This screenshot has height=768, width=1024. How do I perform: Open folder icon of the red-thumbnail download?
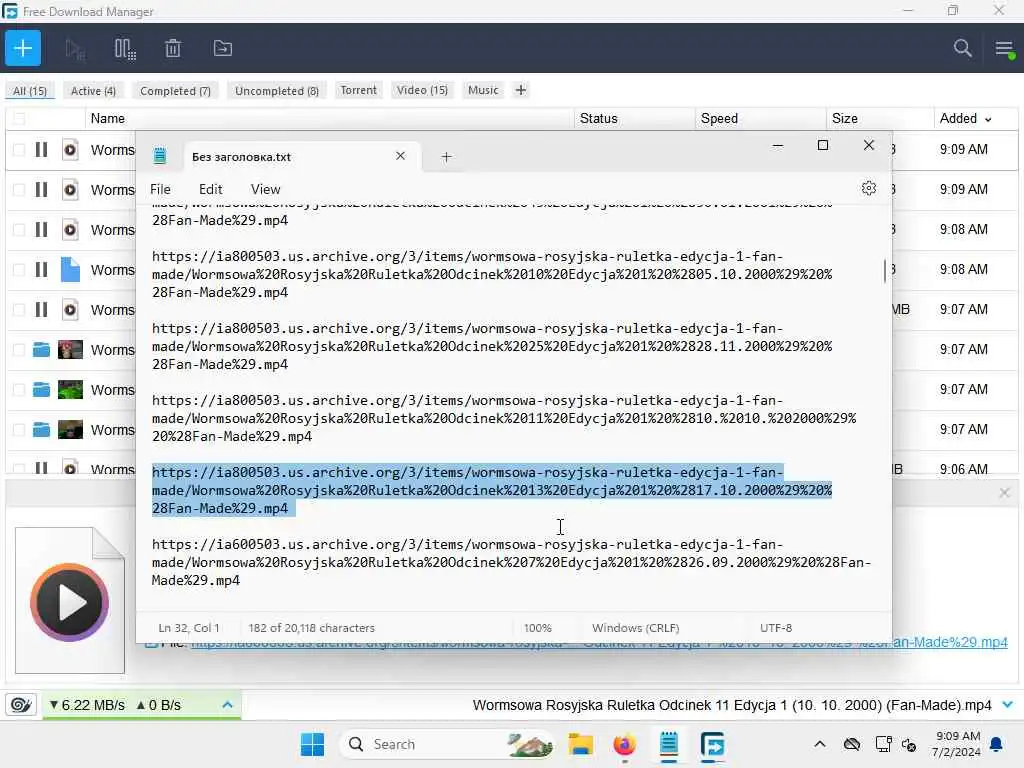click(41, 349)
